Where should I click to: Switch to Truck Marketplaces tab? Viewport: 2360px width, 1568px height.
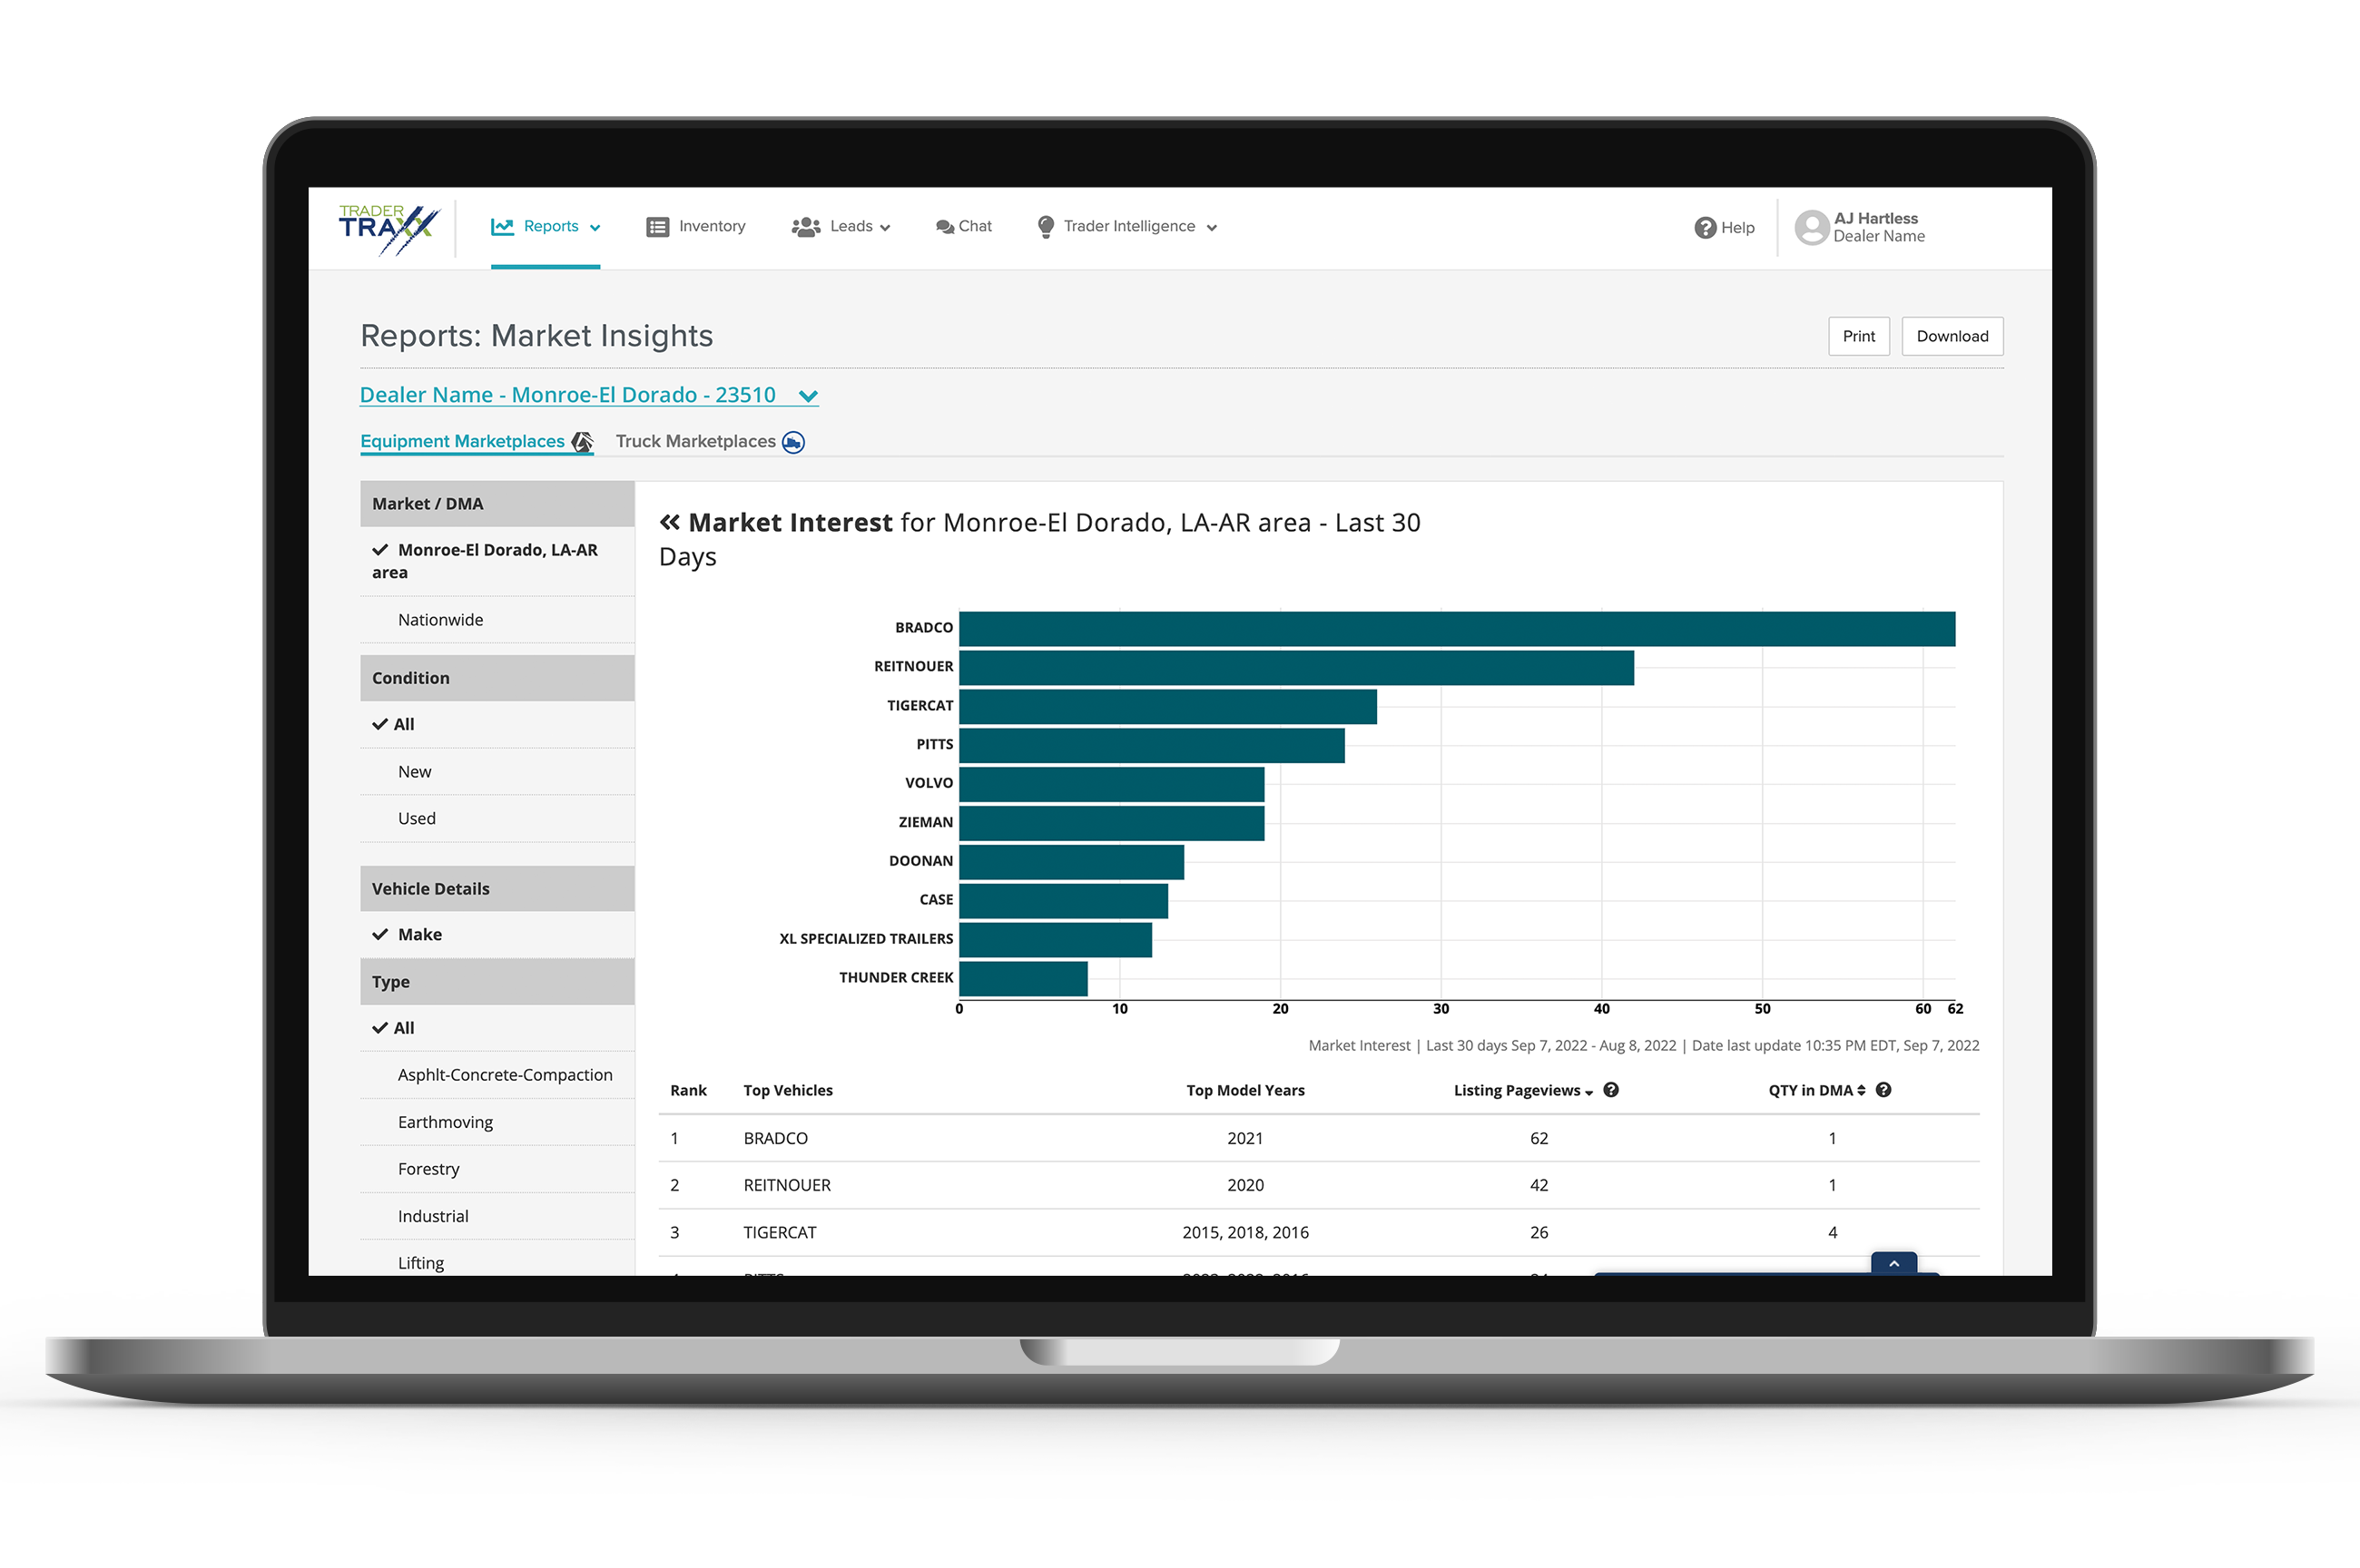coord(710,441)
